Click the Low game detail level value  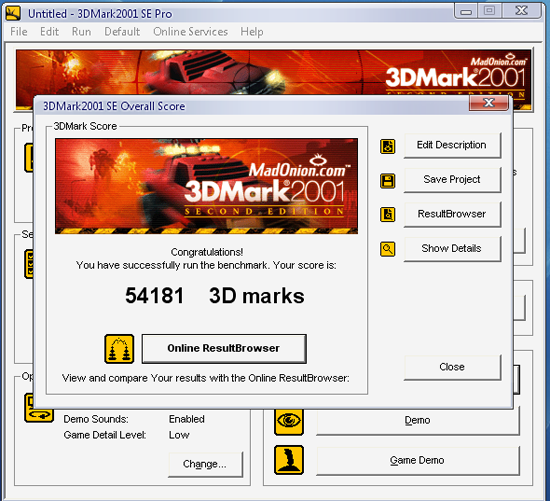point(179,435)
